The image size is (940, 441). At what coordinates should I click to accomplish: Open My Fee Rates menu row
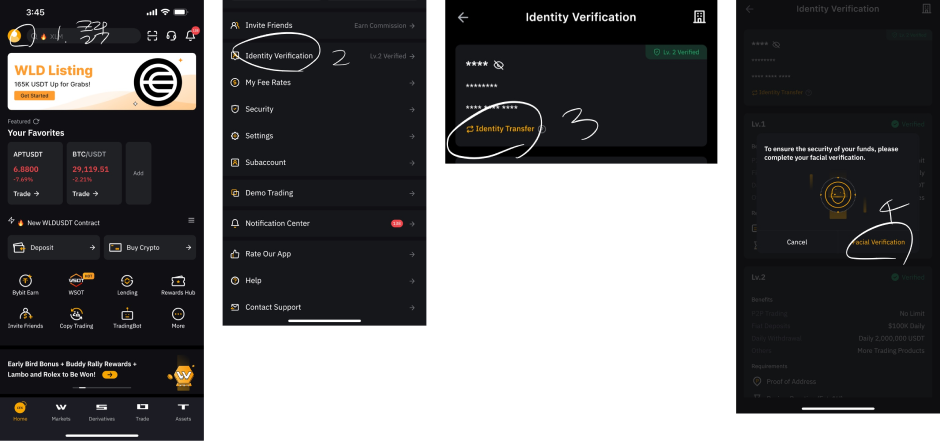pos(324,83)
